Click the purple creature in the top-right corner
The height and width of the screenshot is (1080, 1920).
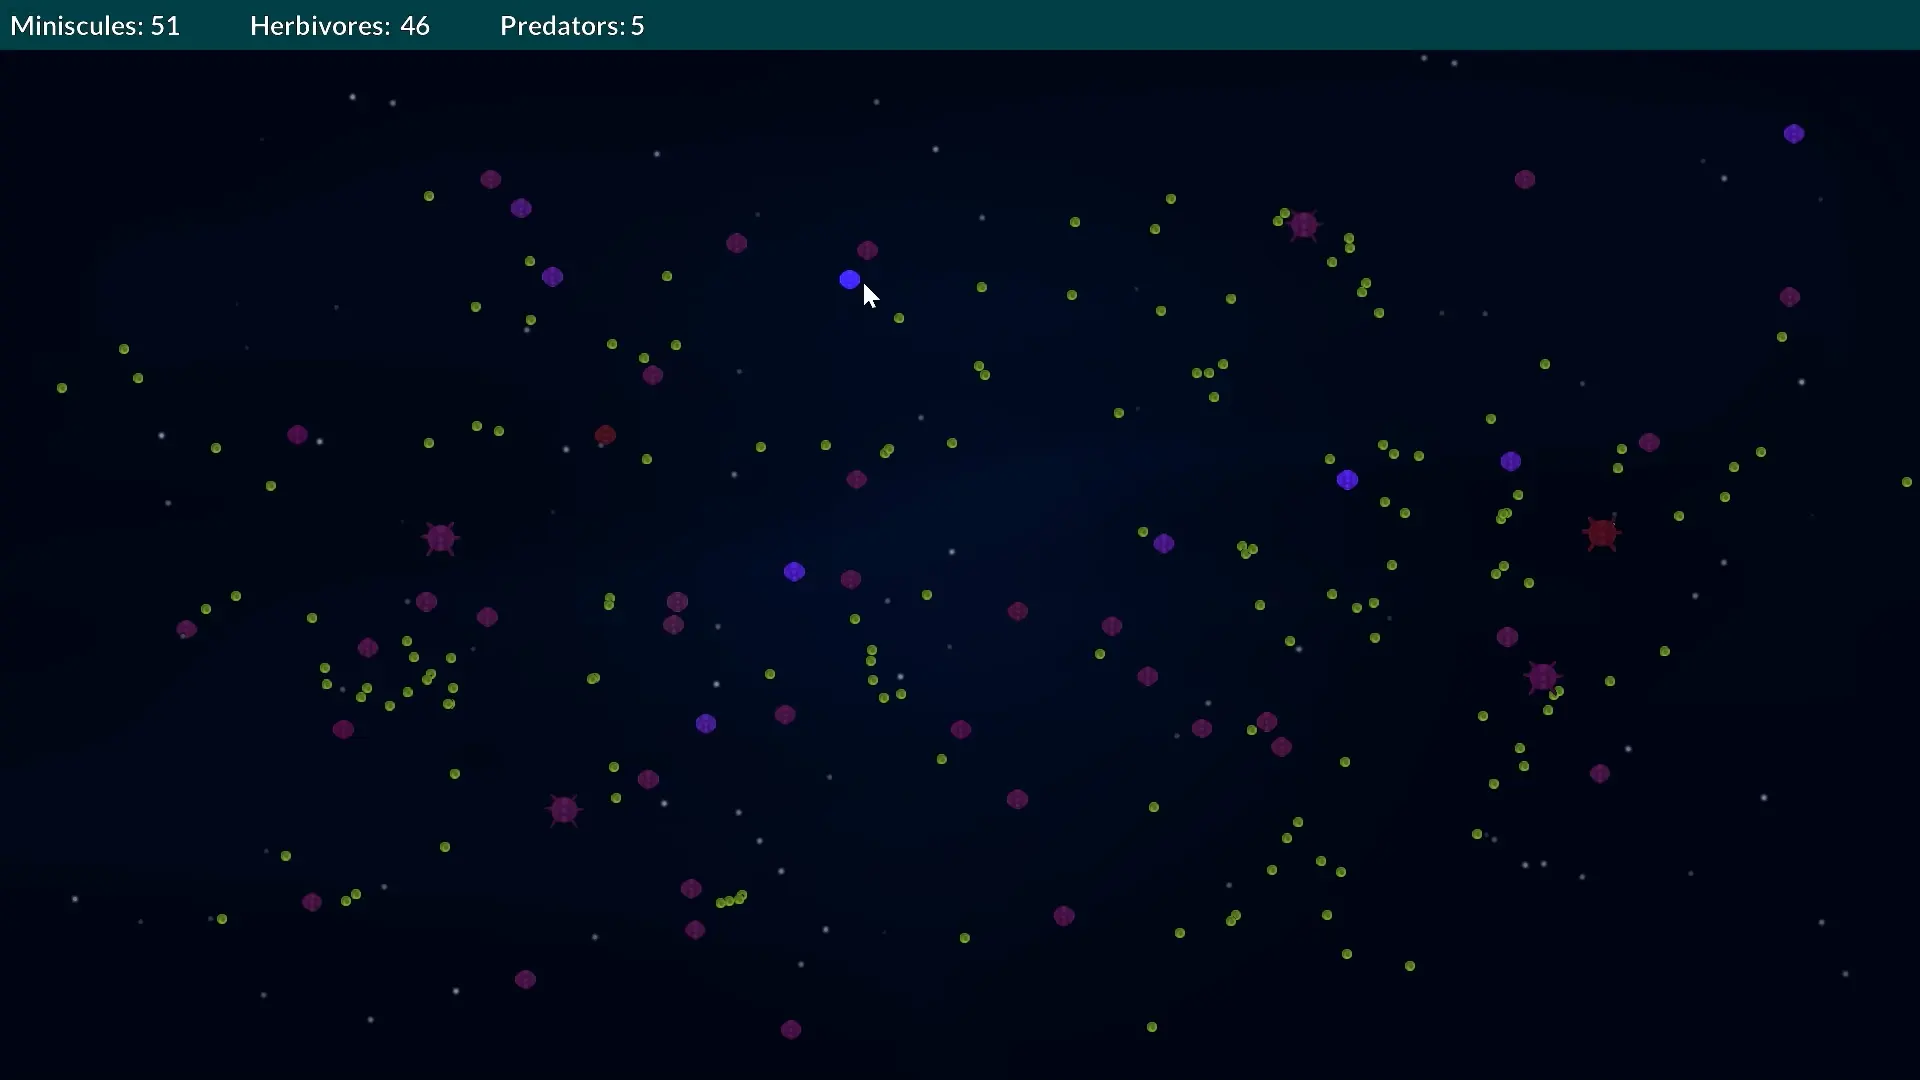1793,134
